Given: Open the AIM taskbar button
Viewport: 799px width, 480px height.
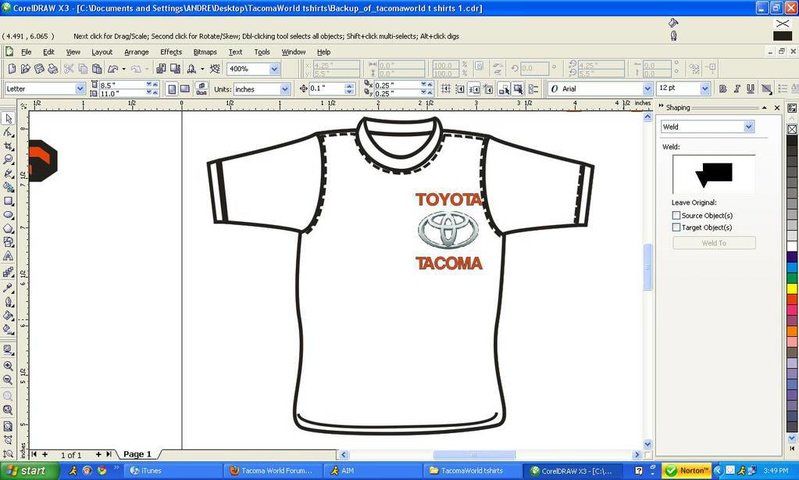Looking at the screenshot, I should tap(372, 471).
